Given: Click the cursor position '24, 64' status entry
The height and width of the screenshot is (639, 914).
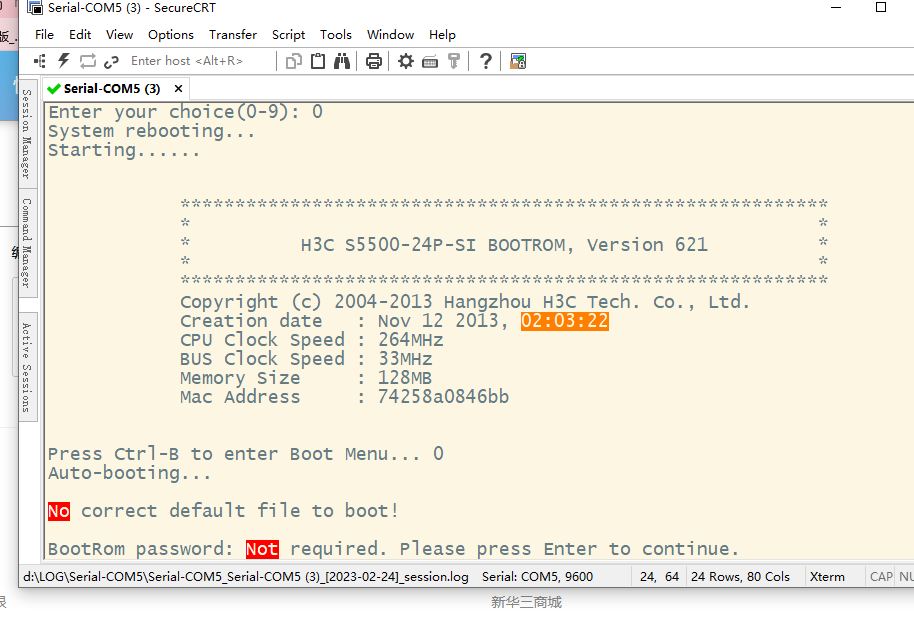Looking at the screenshot, I should tap(659, 577).
